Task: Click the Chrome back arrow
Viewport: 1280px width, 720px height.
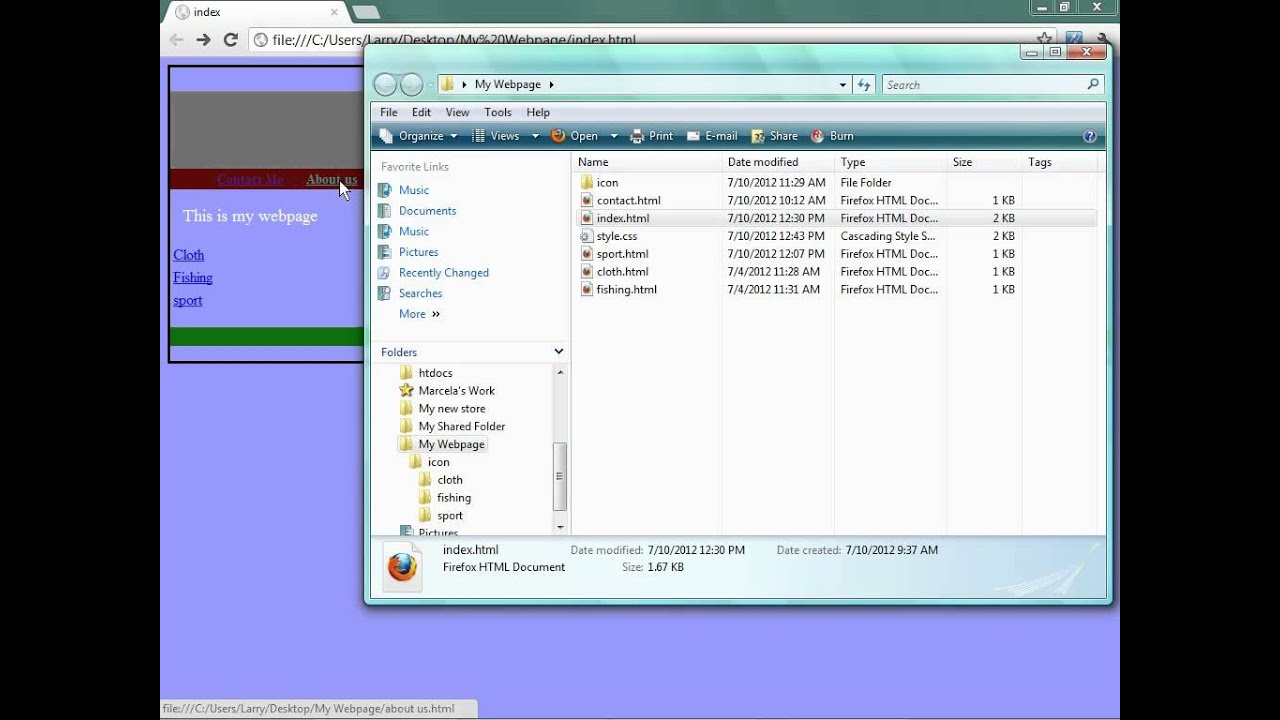Action: [x=176, y=40]
